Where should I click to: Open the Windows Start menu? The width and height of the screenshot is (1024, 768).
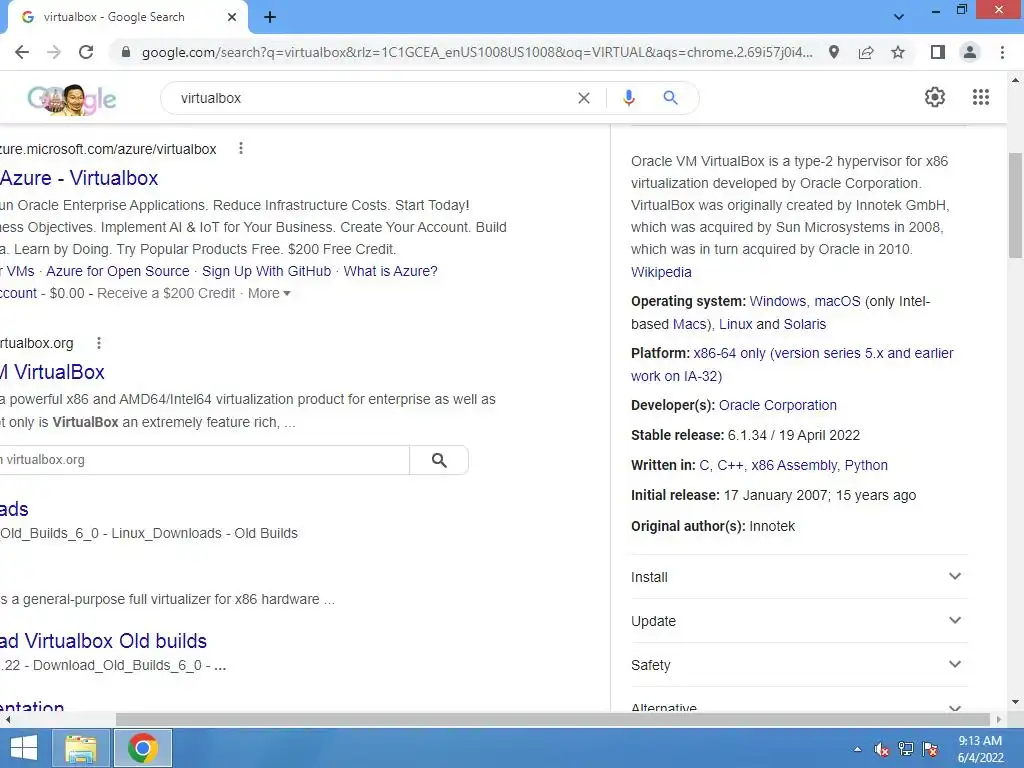tap(24, 748)
